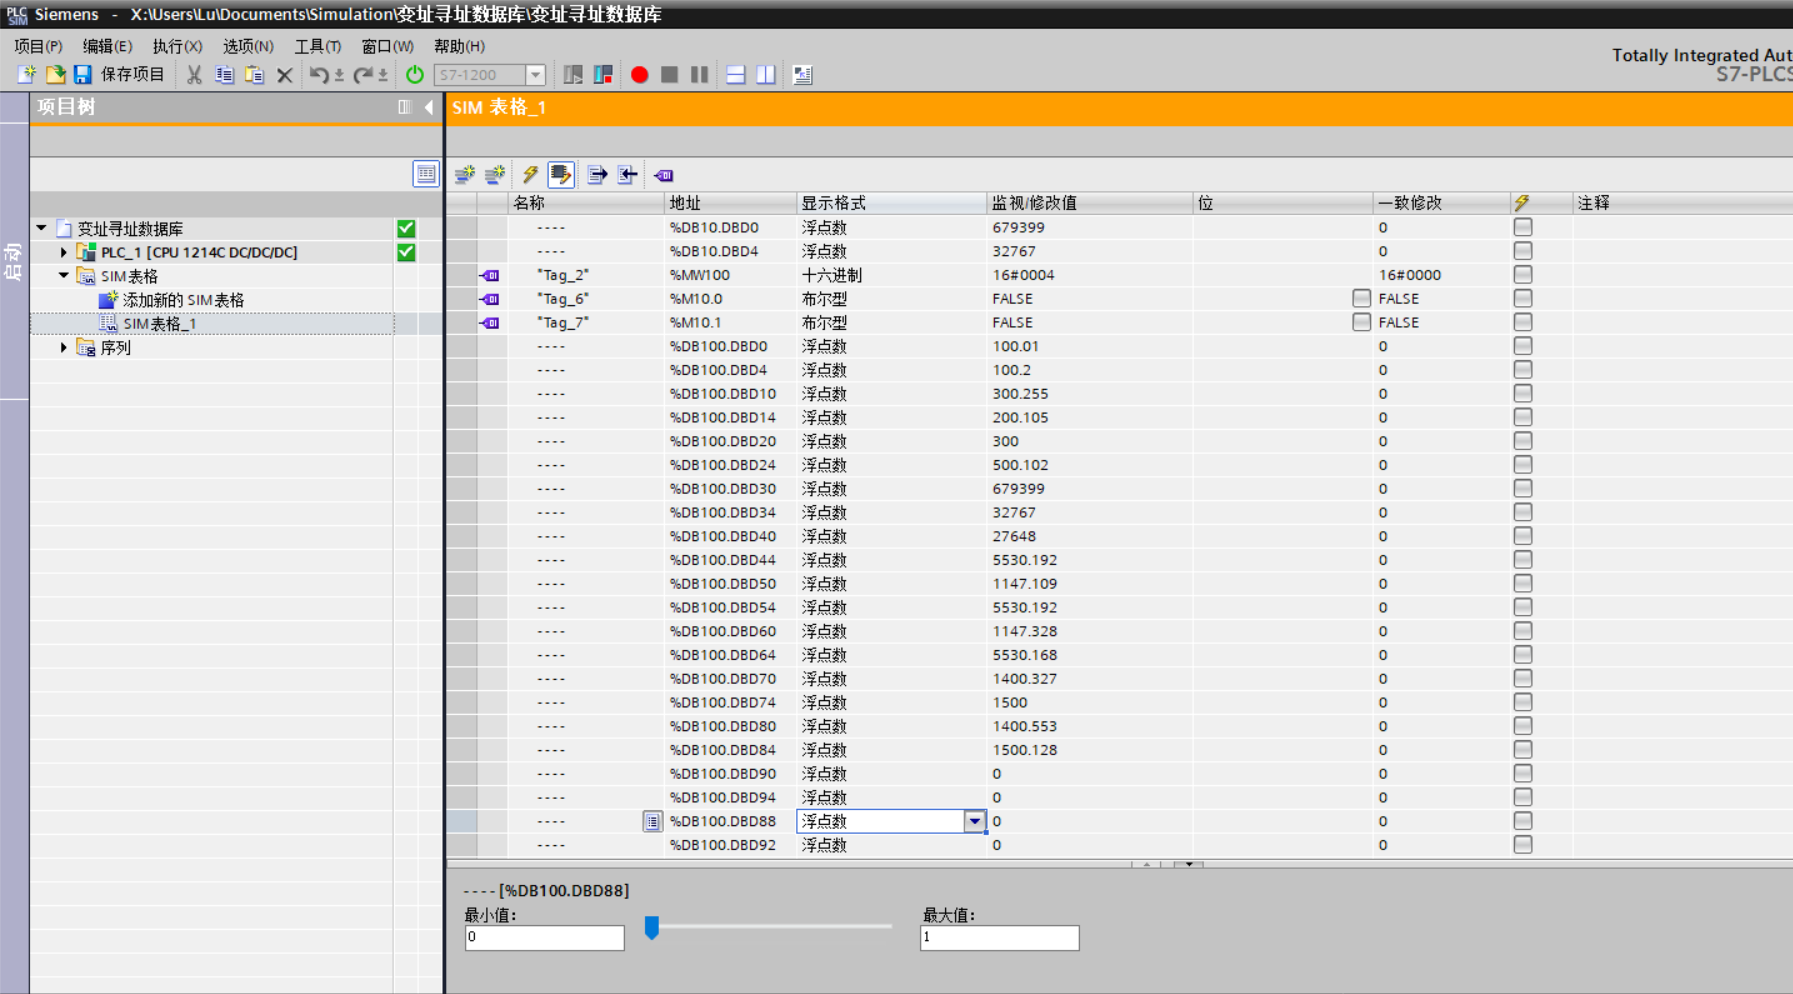Click the 最大值 input field
The width and height of the screenshot is (1793, 994).
point(999,937)
